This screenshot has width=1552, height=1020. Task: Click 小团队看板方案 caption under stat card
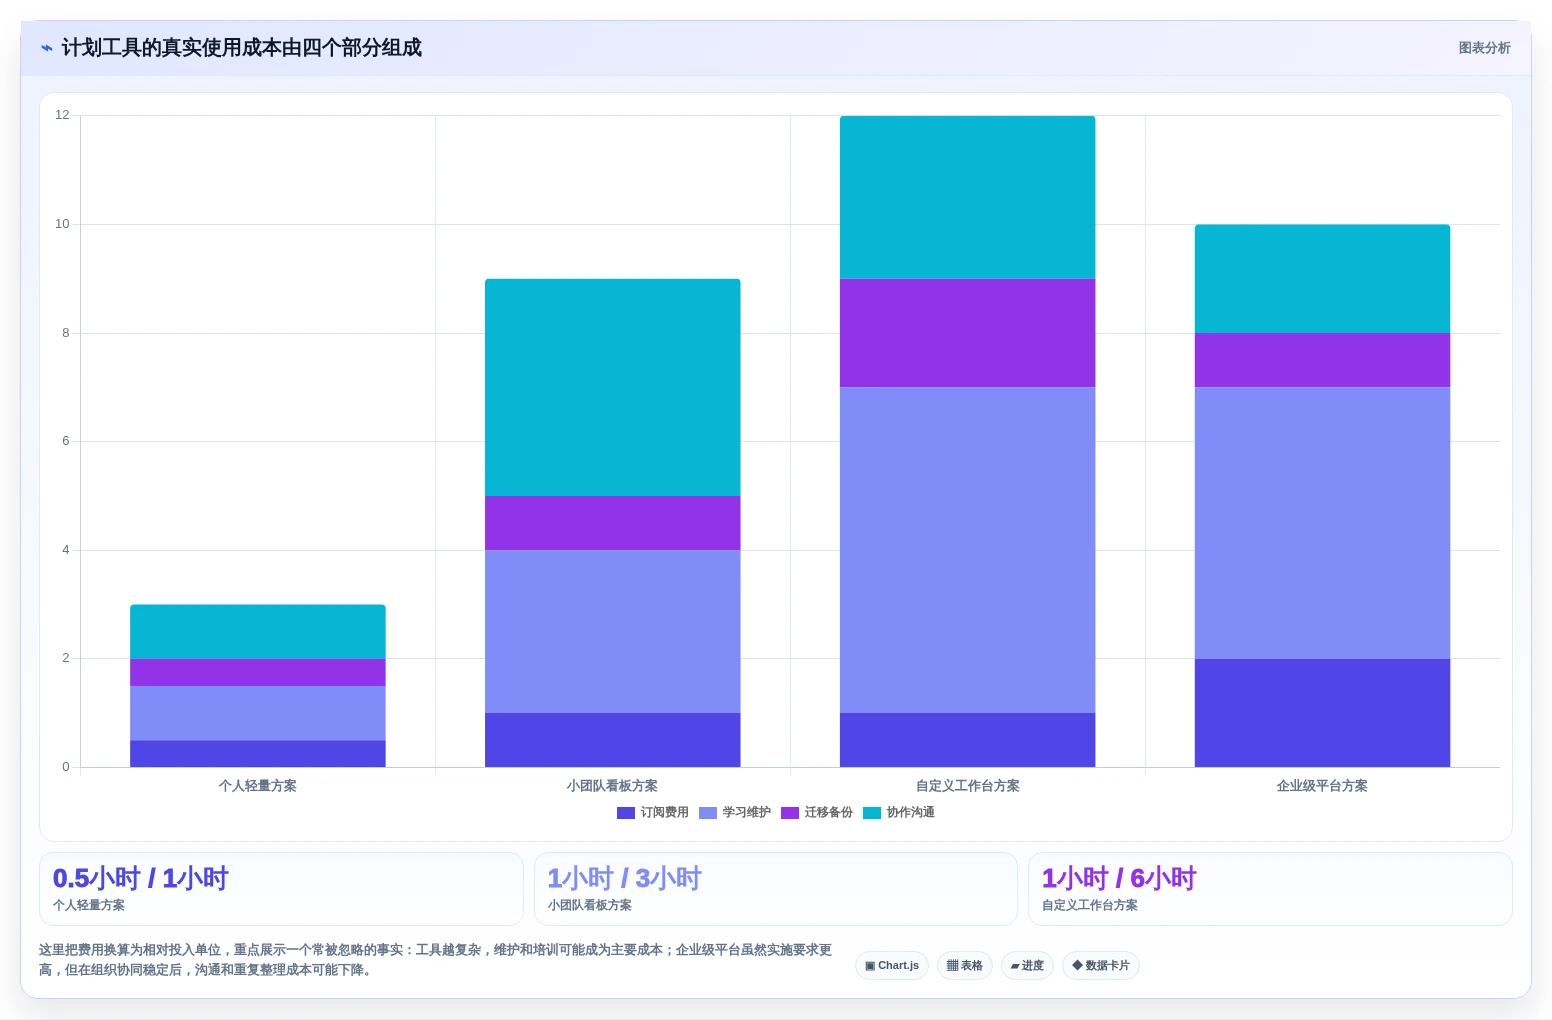coord(590,905)
